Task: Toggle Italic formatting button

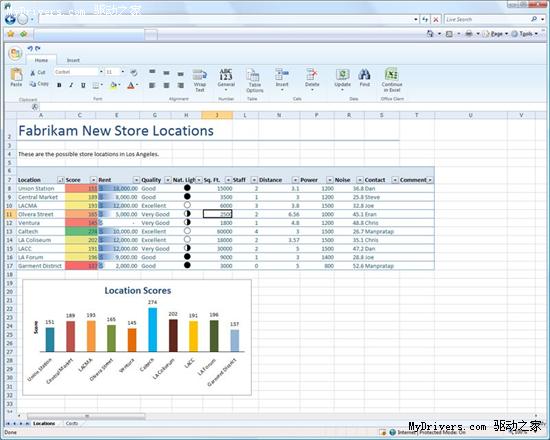Action: click(x=71, y=85)
